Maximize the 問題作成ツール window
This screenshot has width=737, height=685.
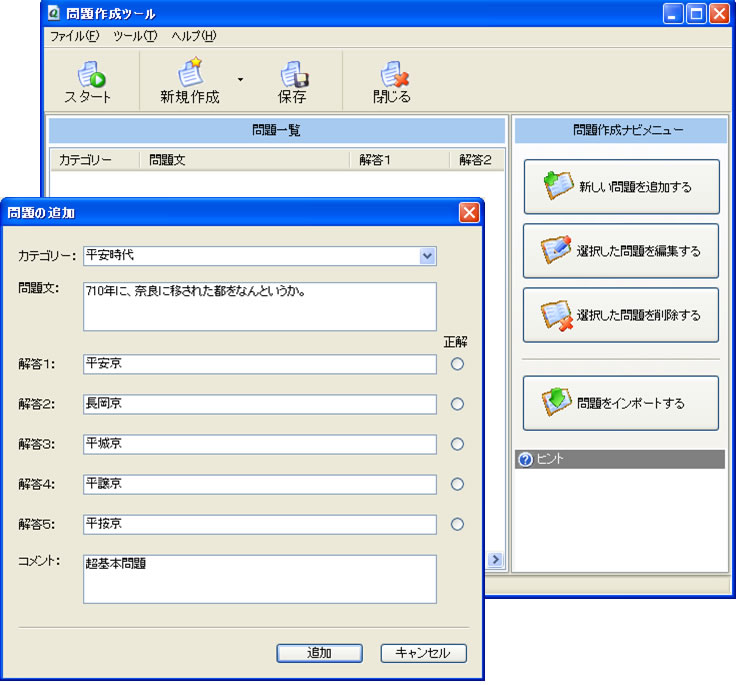(696, 13)
